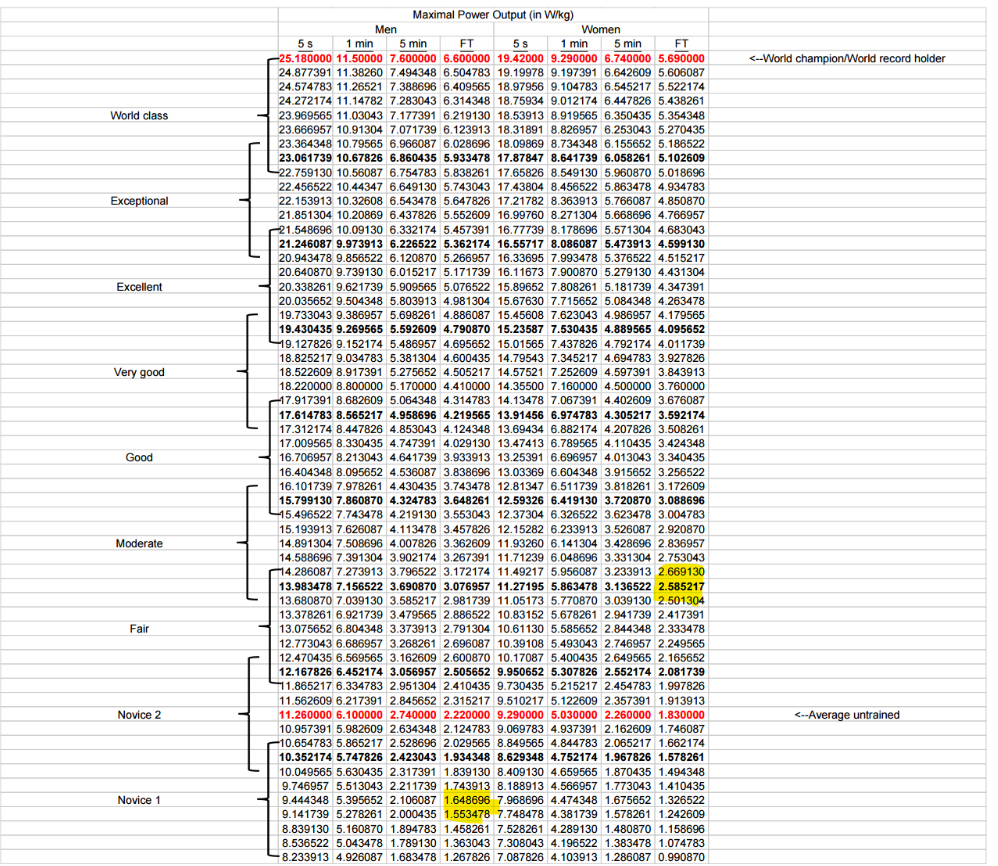Click the 'Novice 1' category label
Screen dimensions: 998x866
(x=139, y=801)
